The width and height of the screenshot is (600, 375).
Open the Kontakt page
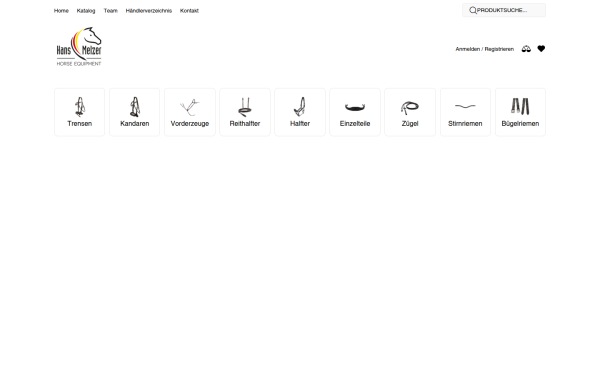pyautogui.click(x=189, y=11)
